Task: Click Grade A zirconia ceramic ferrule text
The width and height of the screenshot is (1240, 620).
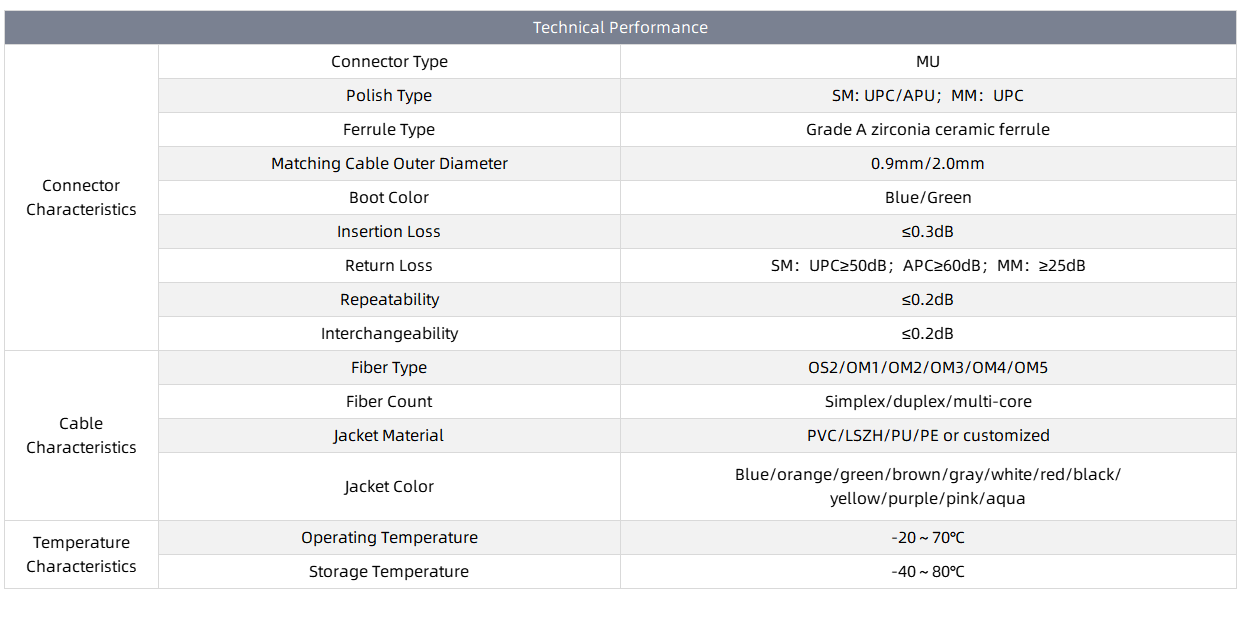Action: click(927, 130)
